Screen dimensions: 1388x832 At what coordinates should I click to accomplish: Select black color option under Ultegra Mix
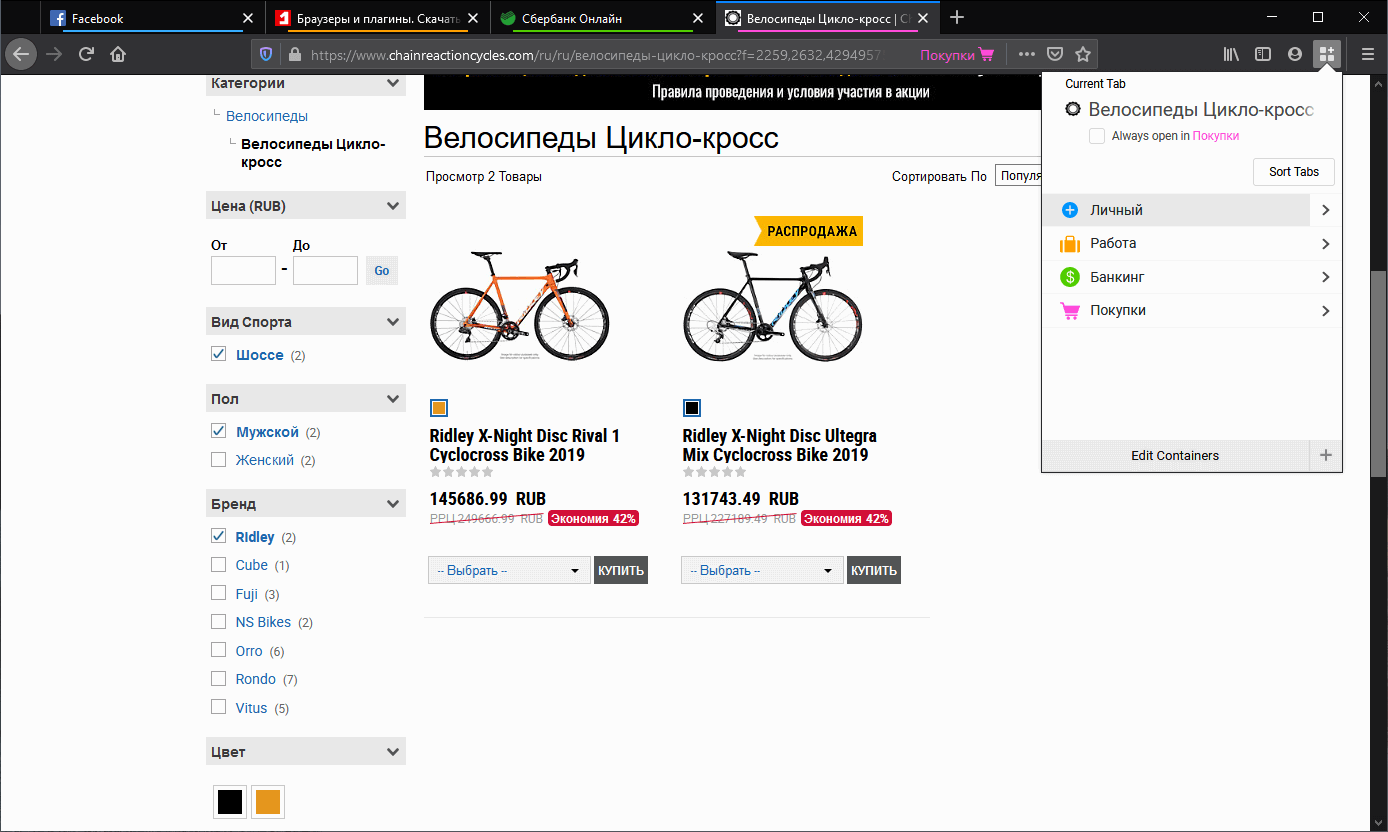692,408
